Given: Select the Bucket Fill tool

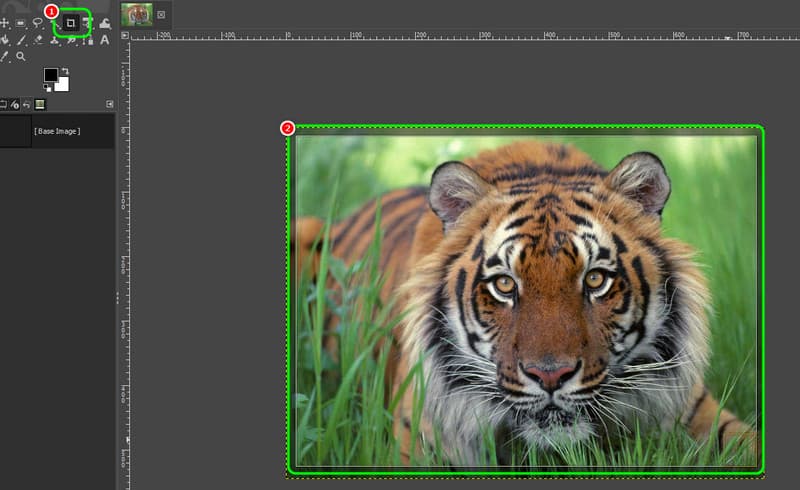Looking at the screenshot, I should point(5,40).
